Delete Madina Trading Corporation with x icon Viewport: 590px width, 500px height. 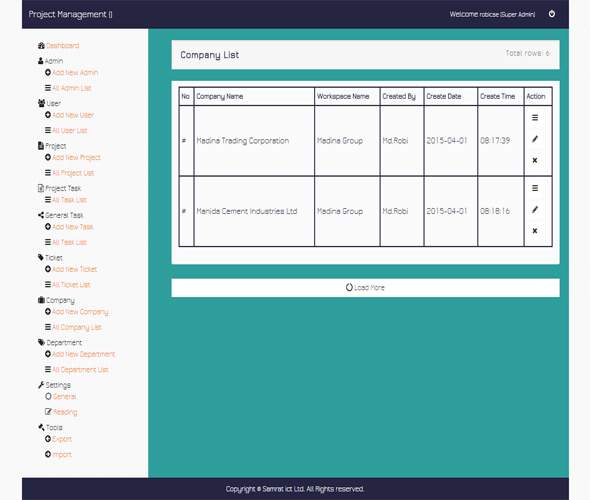click(535, 160)
